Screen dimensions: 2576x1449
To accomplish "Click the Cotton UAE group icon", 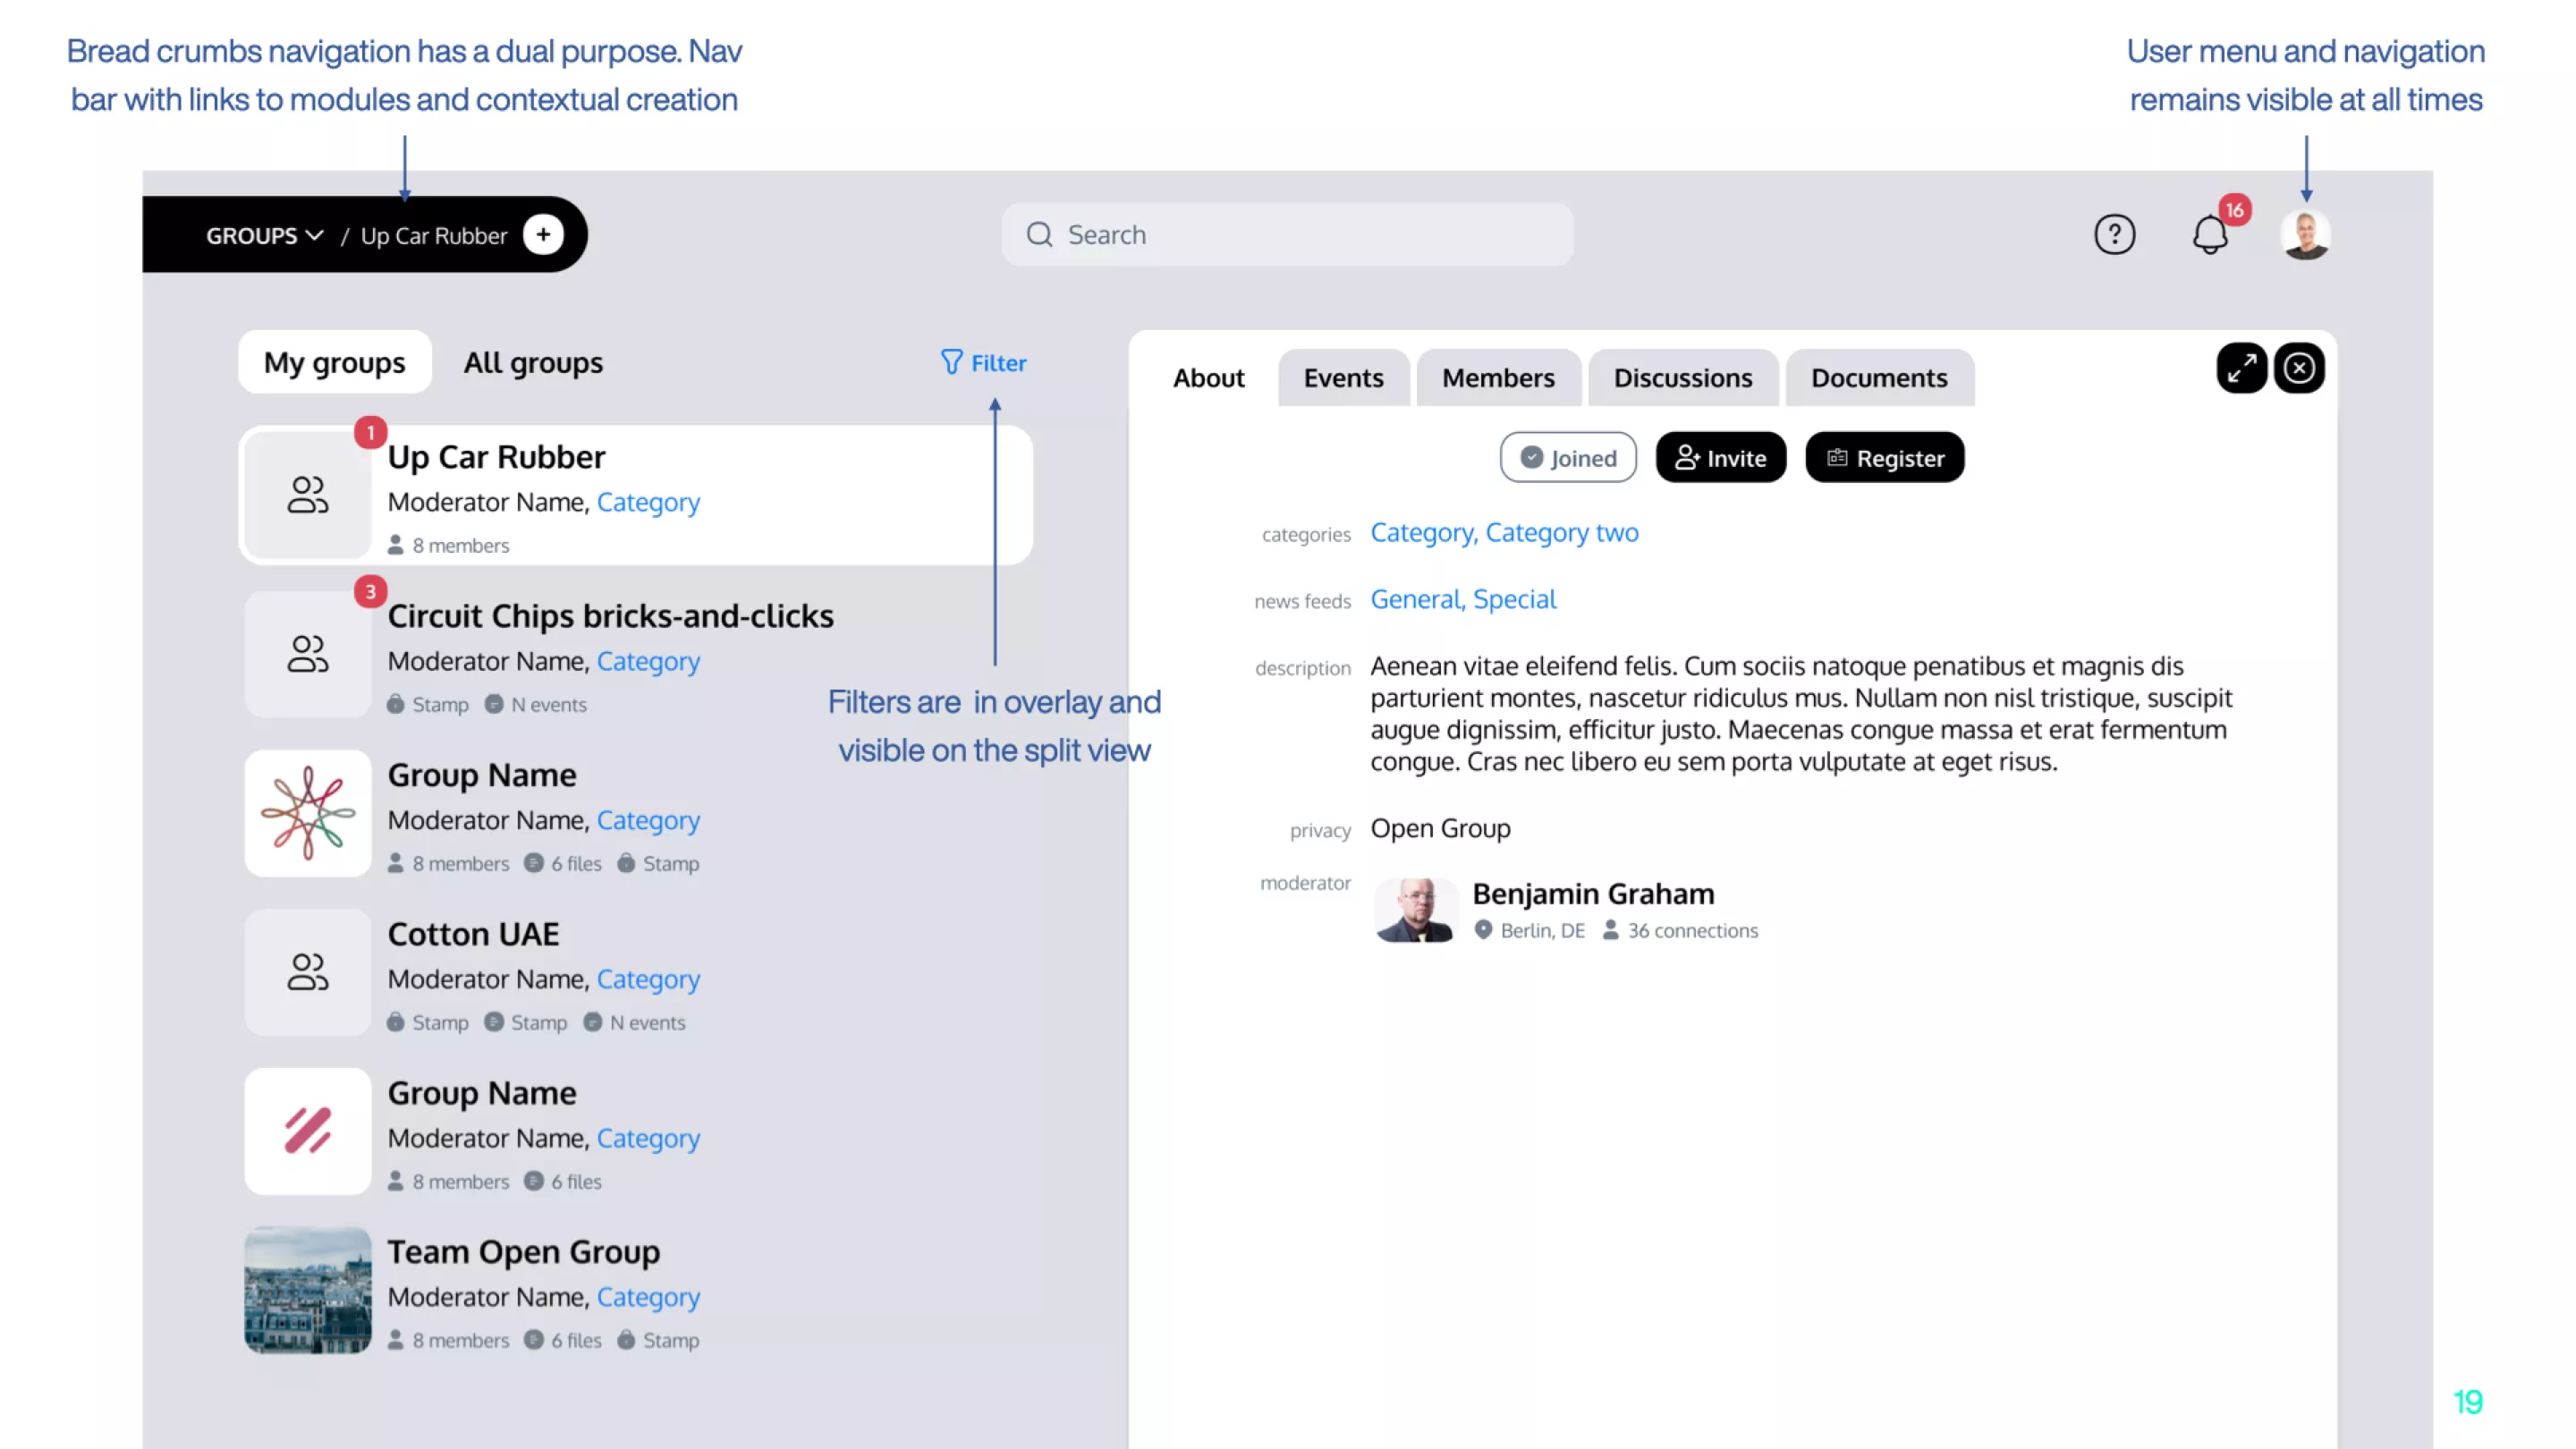I will (308, 972).
